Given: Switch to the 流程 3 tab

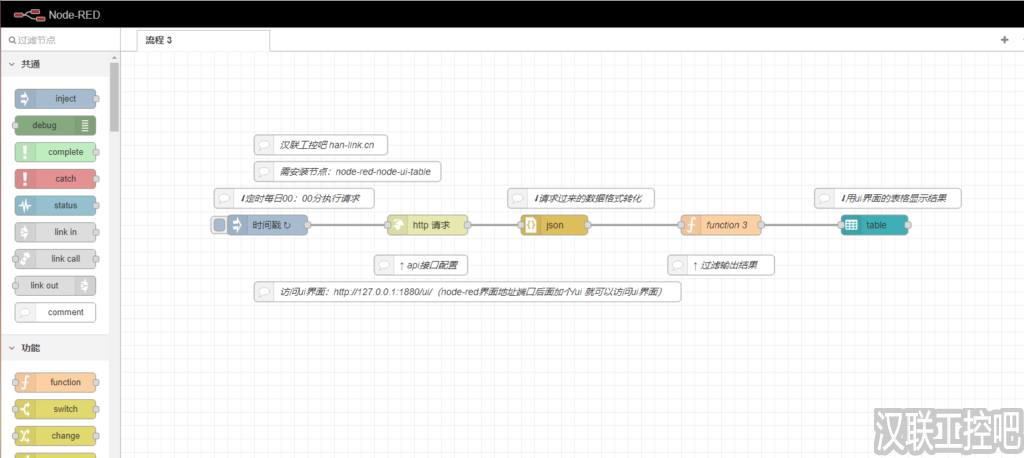Looking at the screenshot, I should point(204,40).
